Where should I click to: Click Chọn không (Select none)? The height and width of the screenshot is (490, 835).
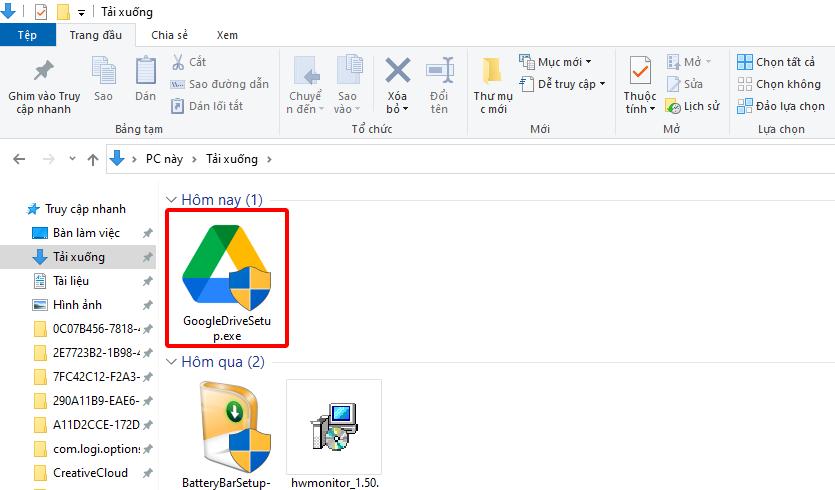pos(779,84)
